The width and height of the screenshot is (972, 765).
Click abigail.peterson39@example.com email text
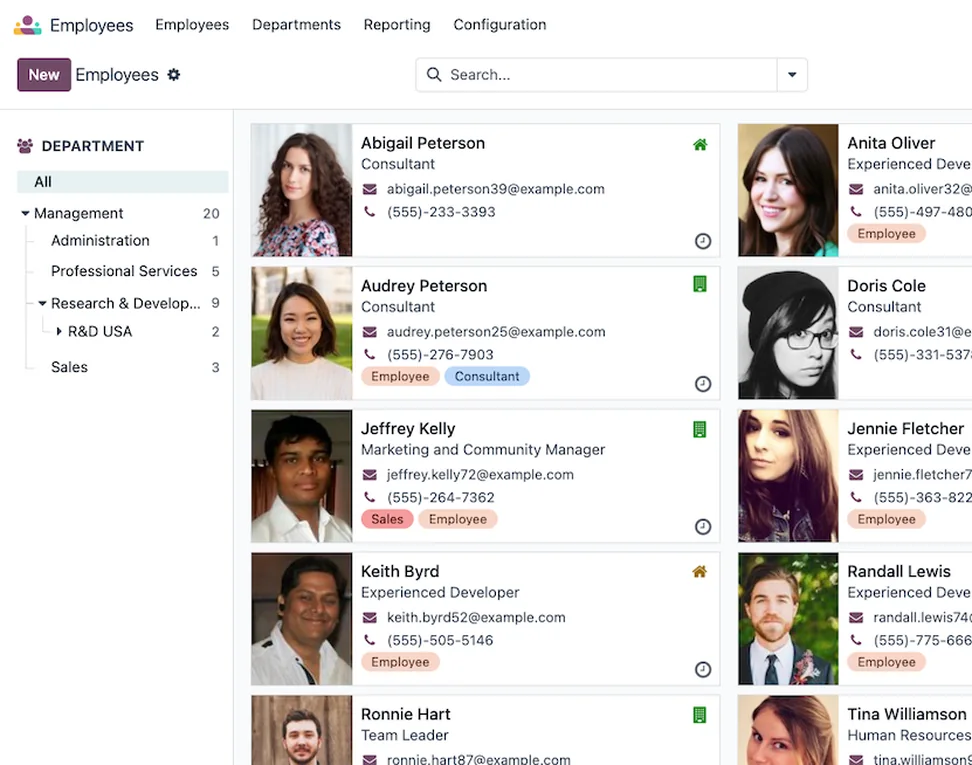(x=496, y=189)
